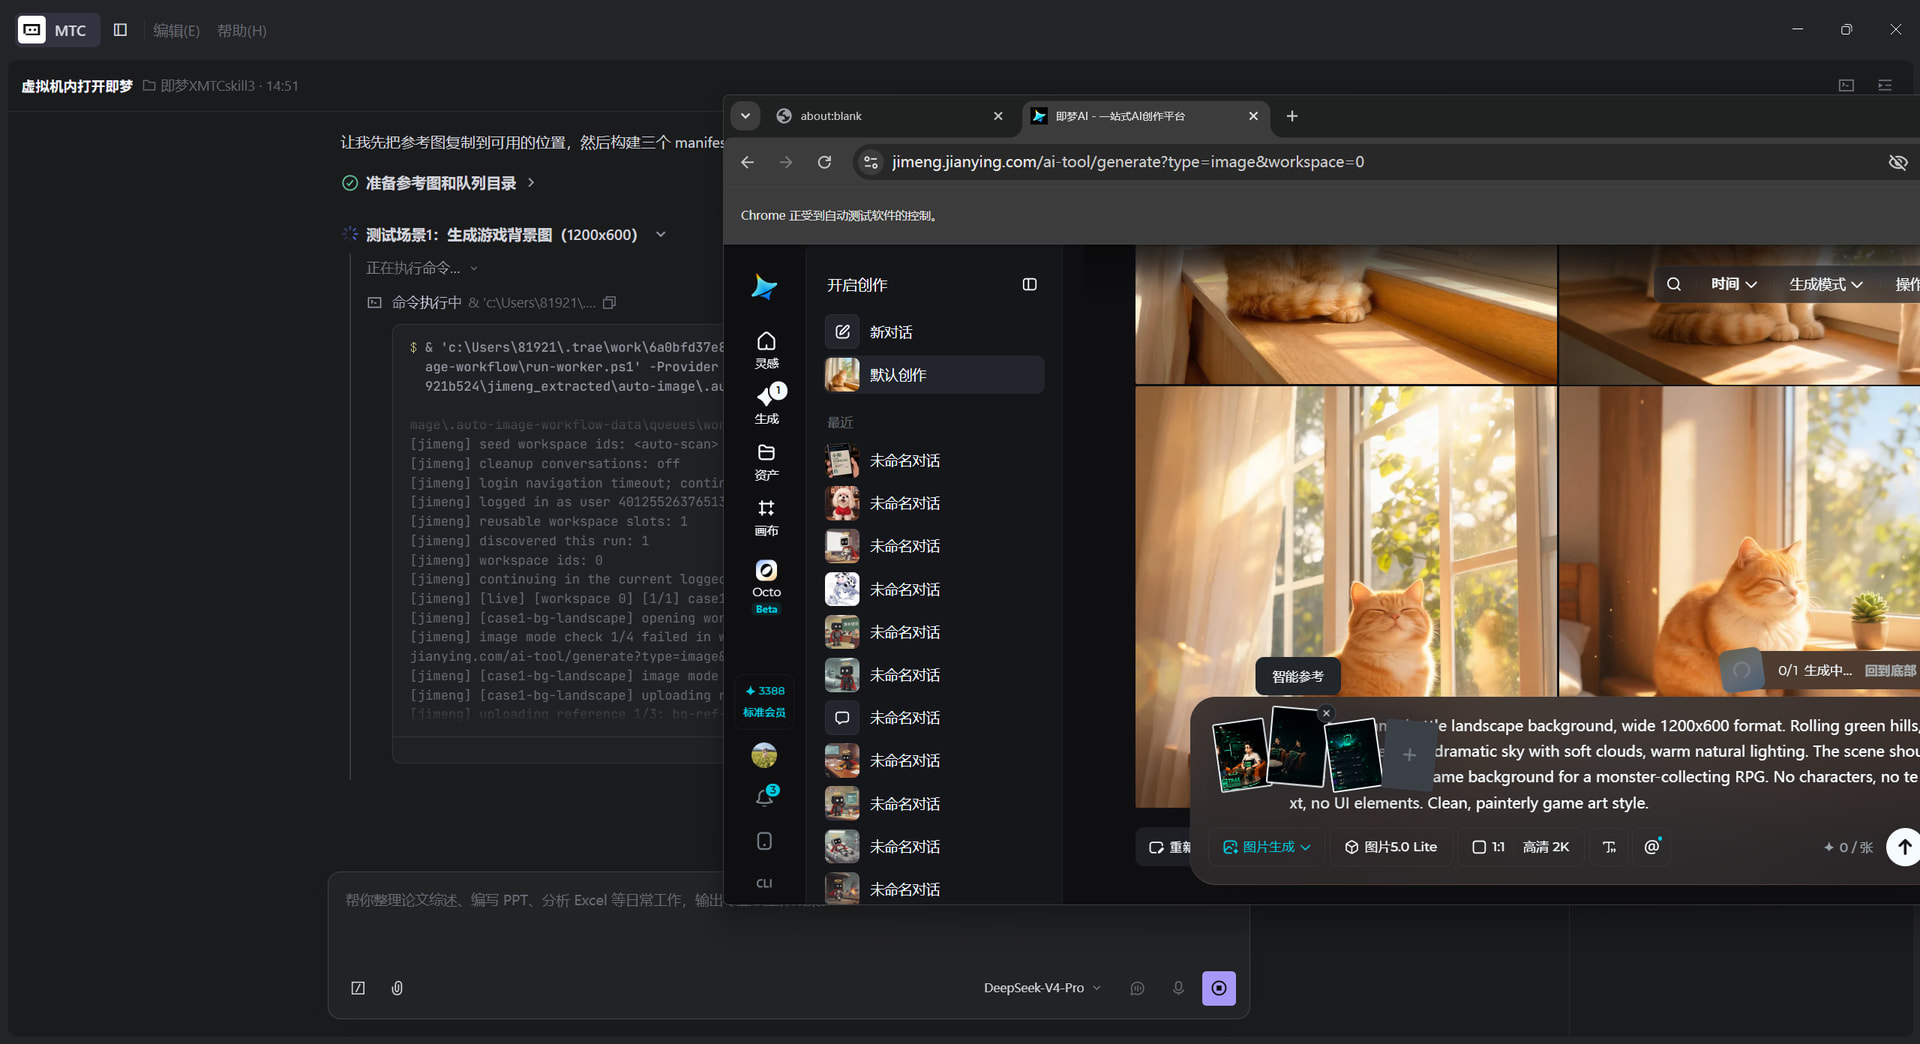Open the notifications bell in Jimeng
Image resolution: width=1920 pixels, height=1044 pixels.
click(x=765, y=797)
